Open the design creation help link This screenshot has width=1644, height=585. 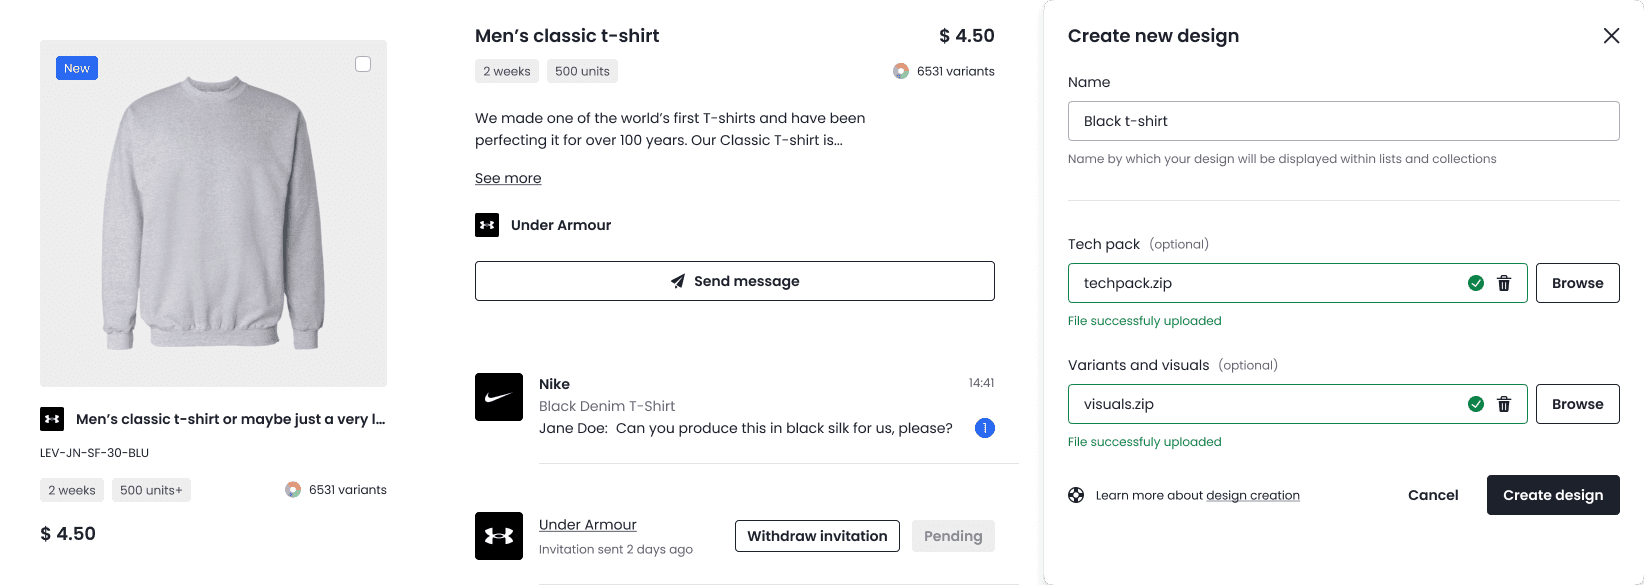pyautogui.click(x=1253, y=495)
